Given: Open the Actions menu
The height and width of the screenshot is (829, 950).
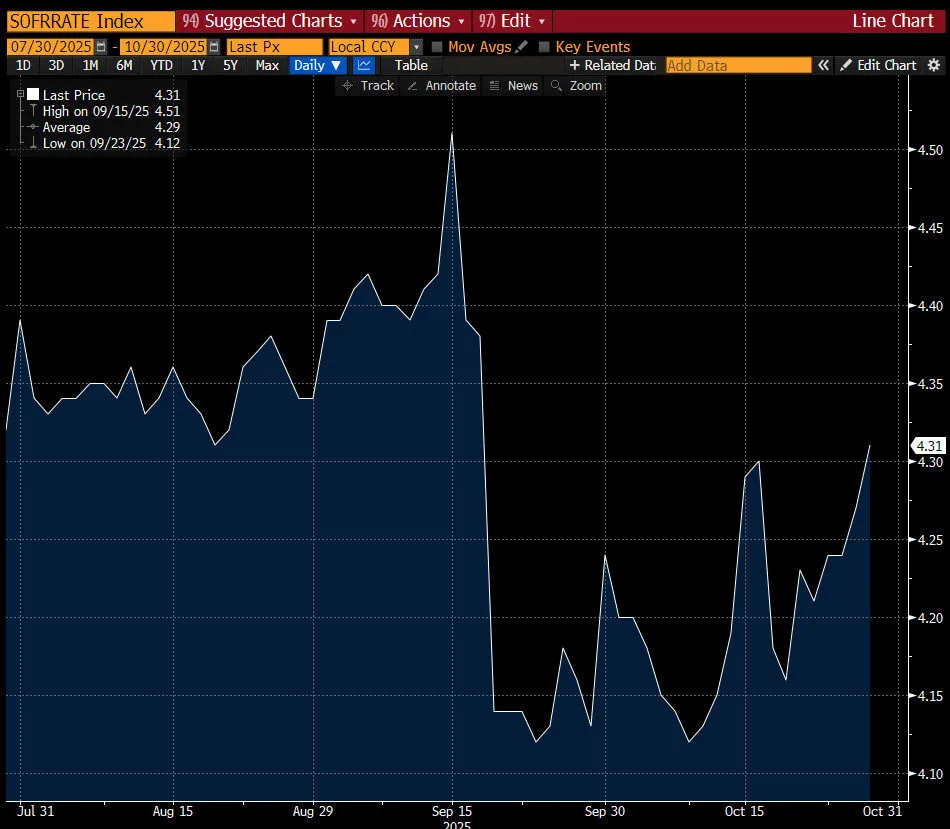Looking at the screenshot, I should pyautogui.click(x=419, y=21).
